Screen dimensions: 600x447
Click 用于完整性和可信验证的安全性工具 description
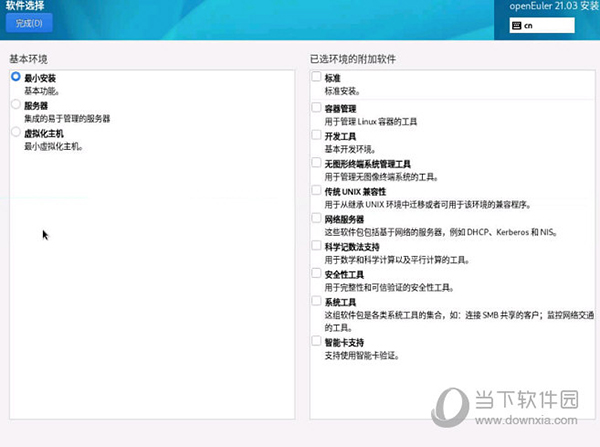tap(389, 288)
